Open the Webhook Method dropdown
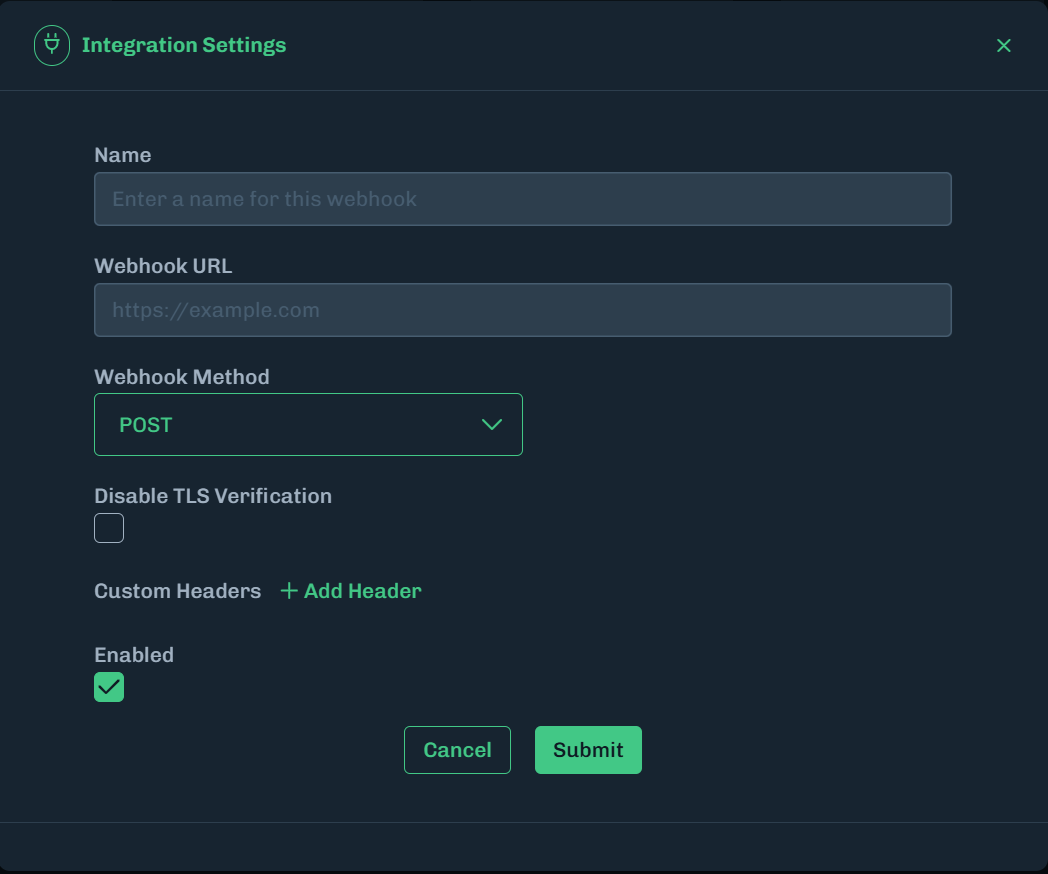Image resolution: width=1048 pixels, height=874 pixels. [x=308, y=425]
